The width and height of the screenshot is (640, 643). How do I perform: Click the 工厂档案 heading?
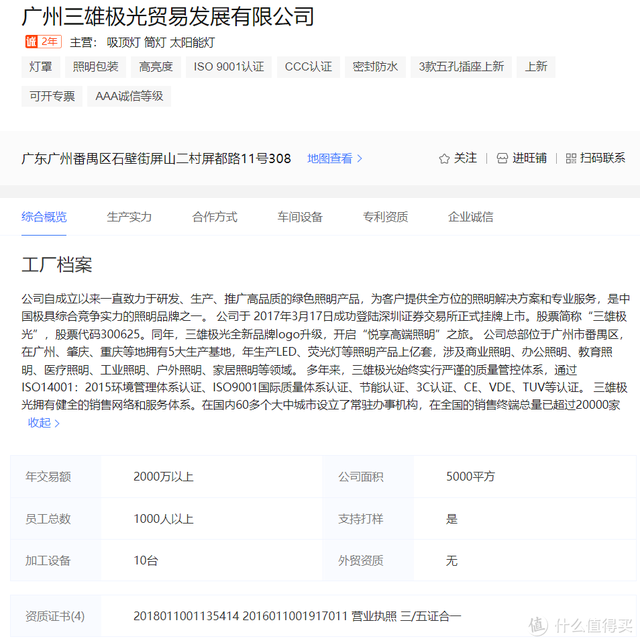pos(57,265)
